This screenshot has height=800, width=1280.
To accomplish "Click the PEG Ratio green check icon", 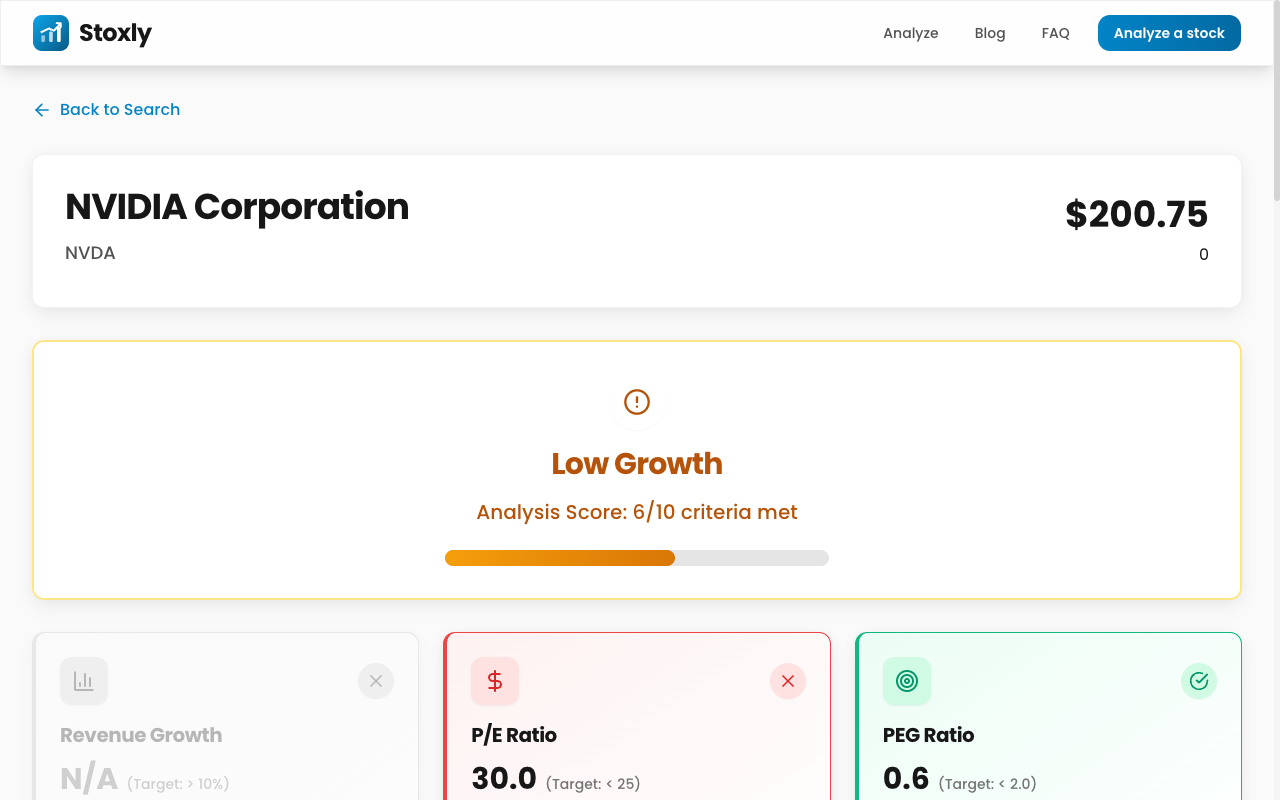I will (x=1199, y=681).
